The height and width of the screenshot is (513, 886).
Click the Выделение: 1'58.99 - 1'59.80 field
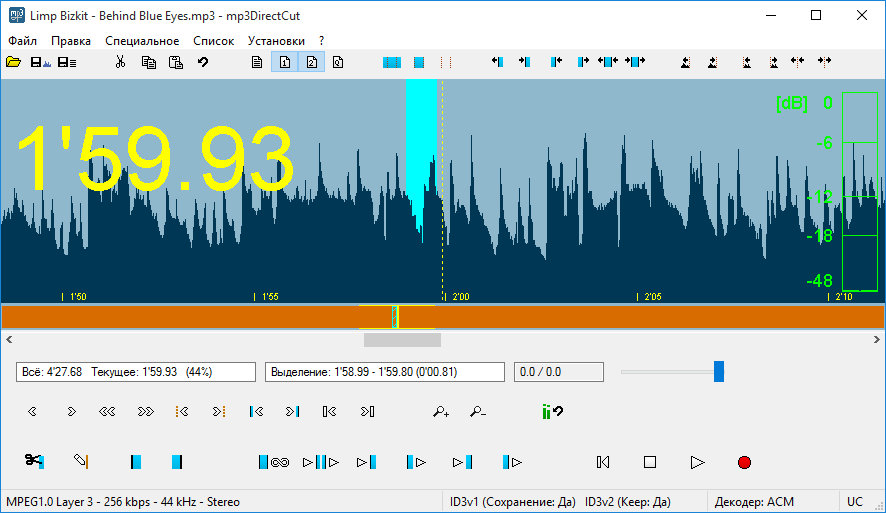coord(384,372)
